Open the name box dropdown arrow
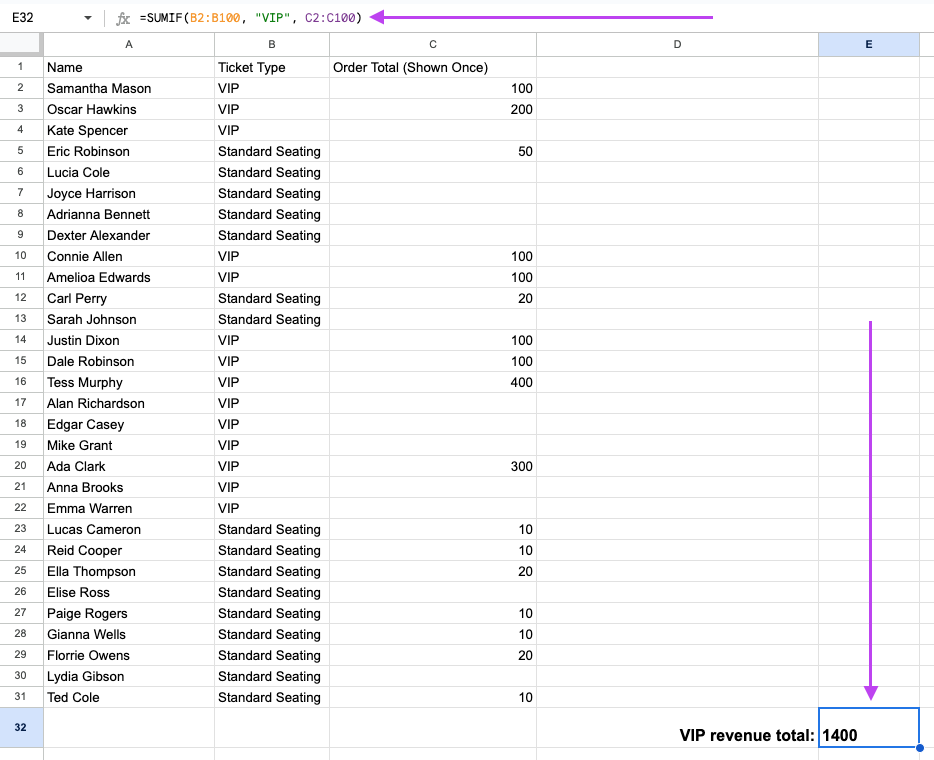Image resolution: width=934 pixels, height=760 pixels. [x=88, y=18]
